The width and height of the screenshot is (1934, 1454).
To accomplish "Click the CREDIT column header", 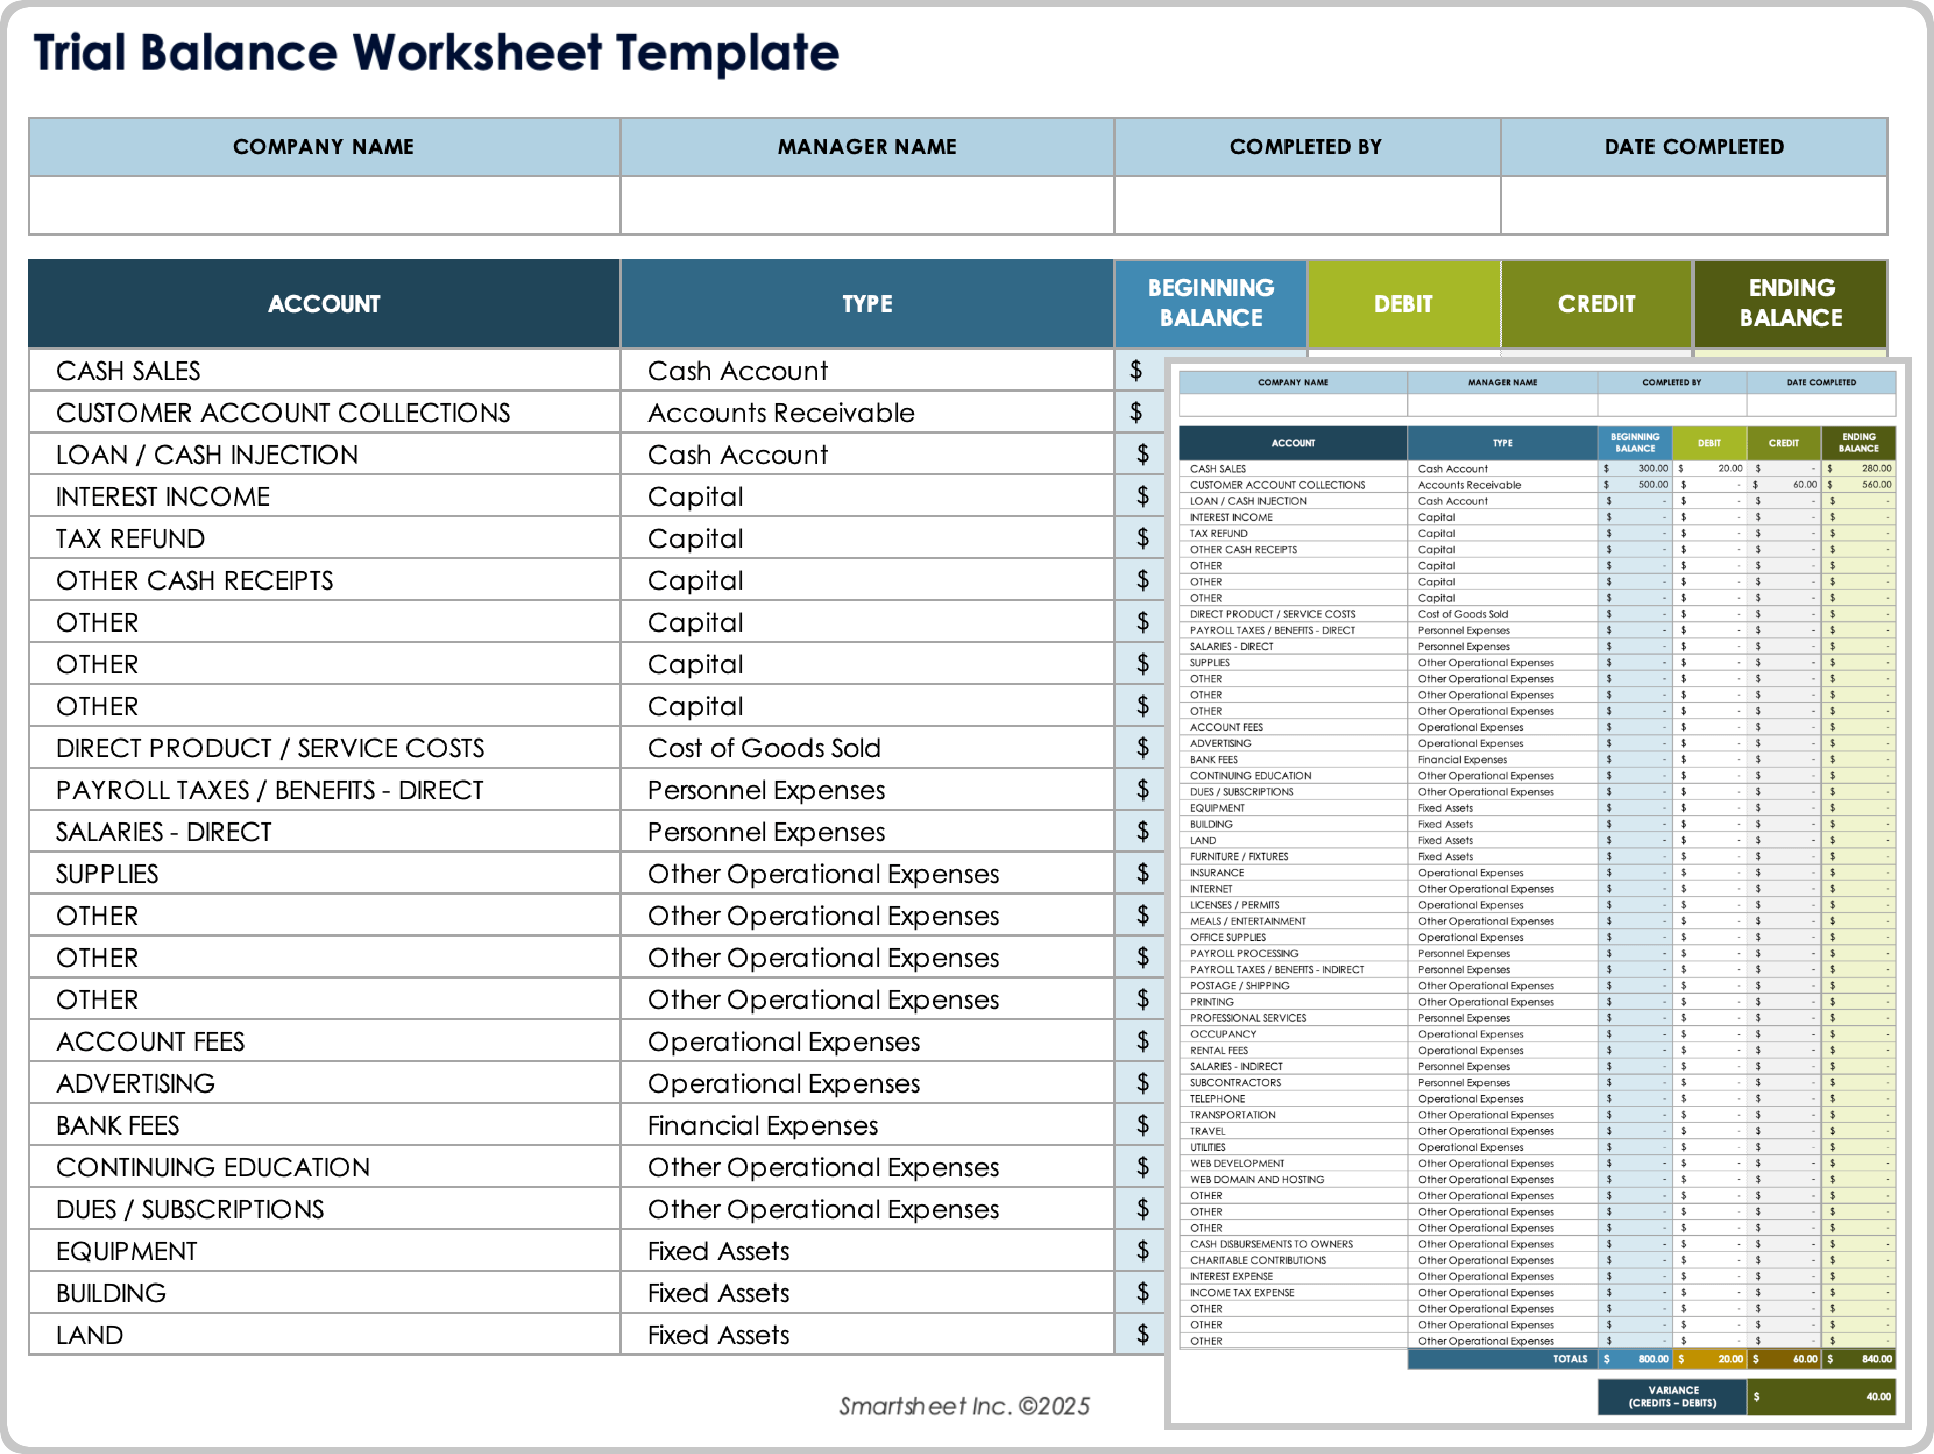I will pyautogui.click(x=1596, y=303).
